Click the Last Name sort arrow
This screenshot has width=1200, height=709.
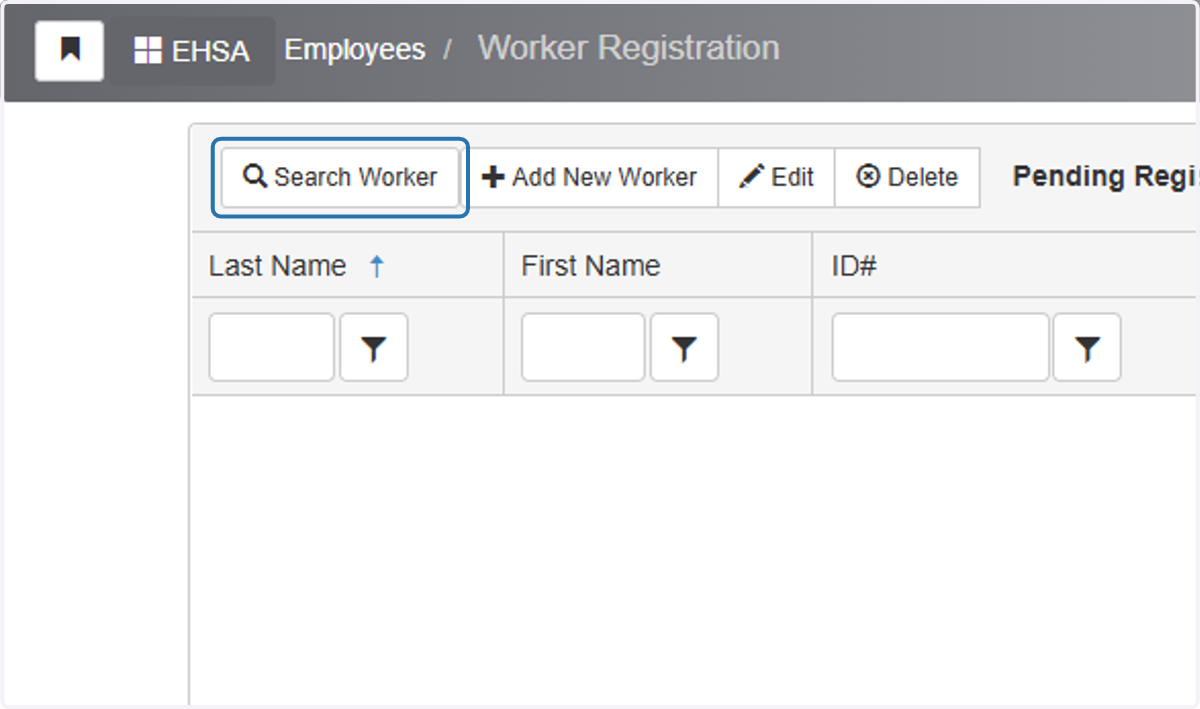tap(377, 266)
